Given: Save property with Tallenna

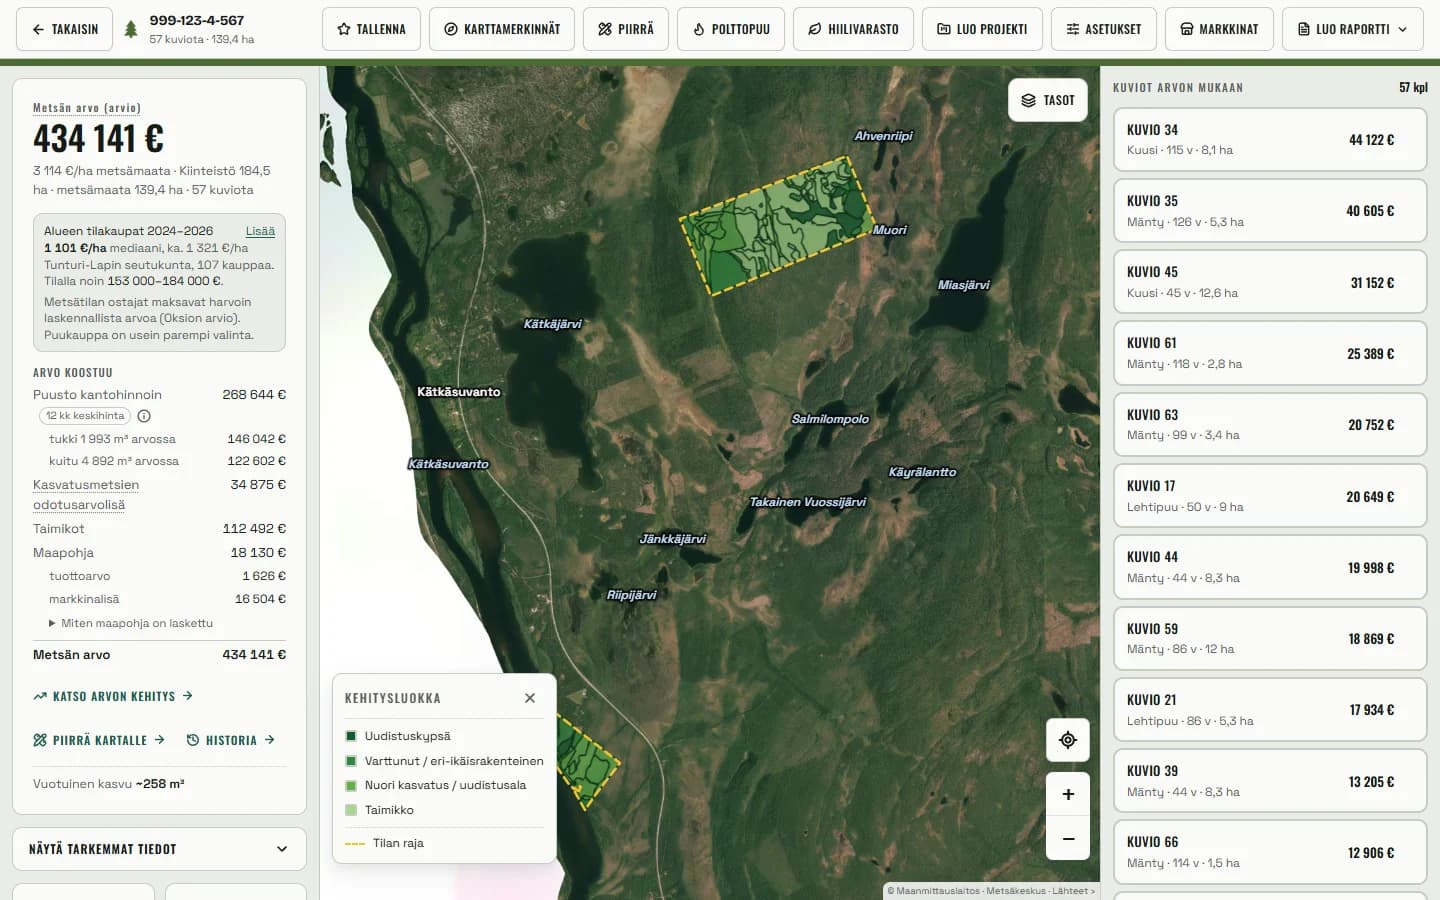Looking at the screenshot, I should click(371, 29).
